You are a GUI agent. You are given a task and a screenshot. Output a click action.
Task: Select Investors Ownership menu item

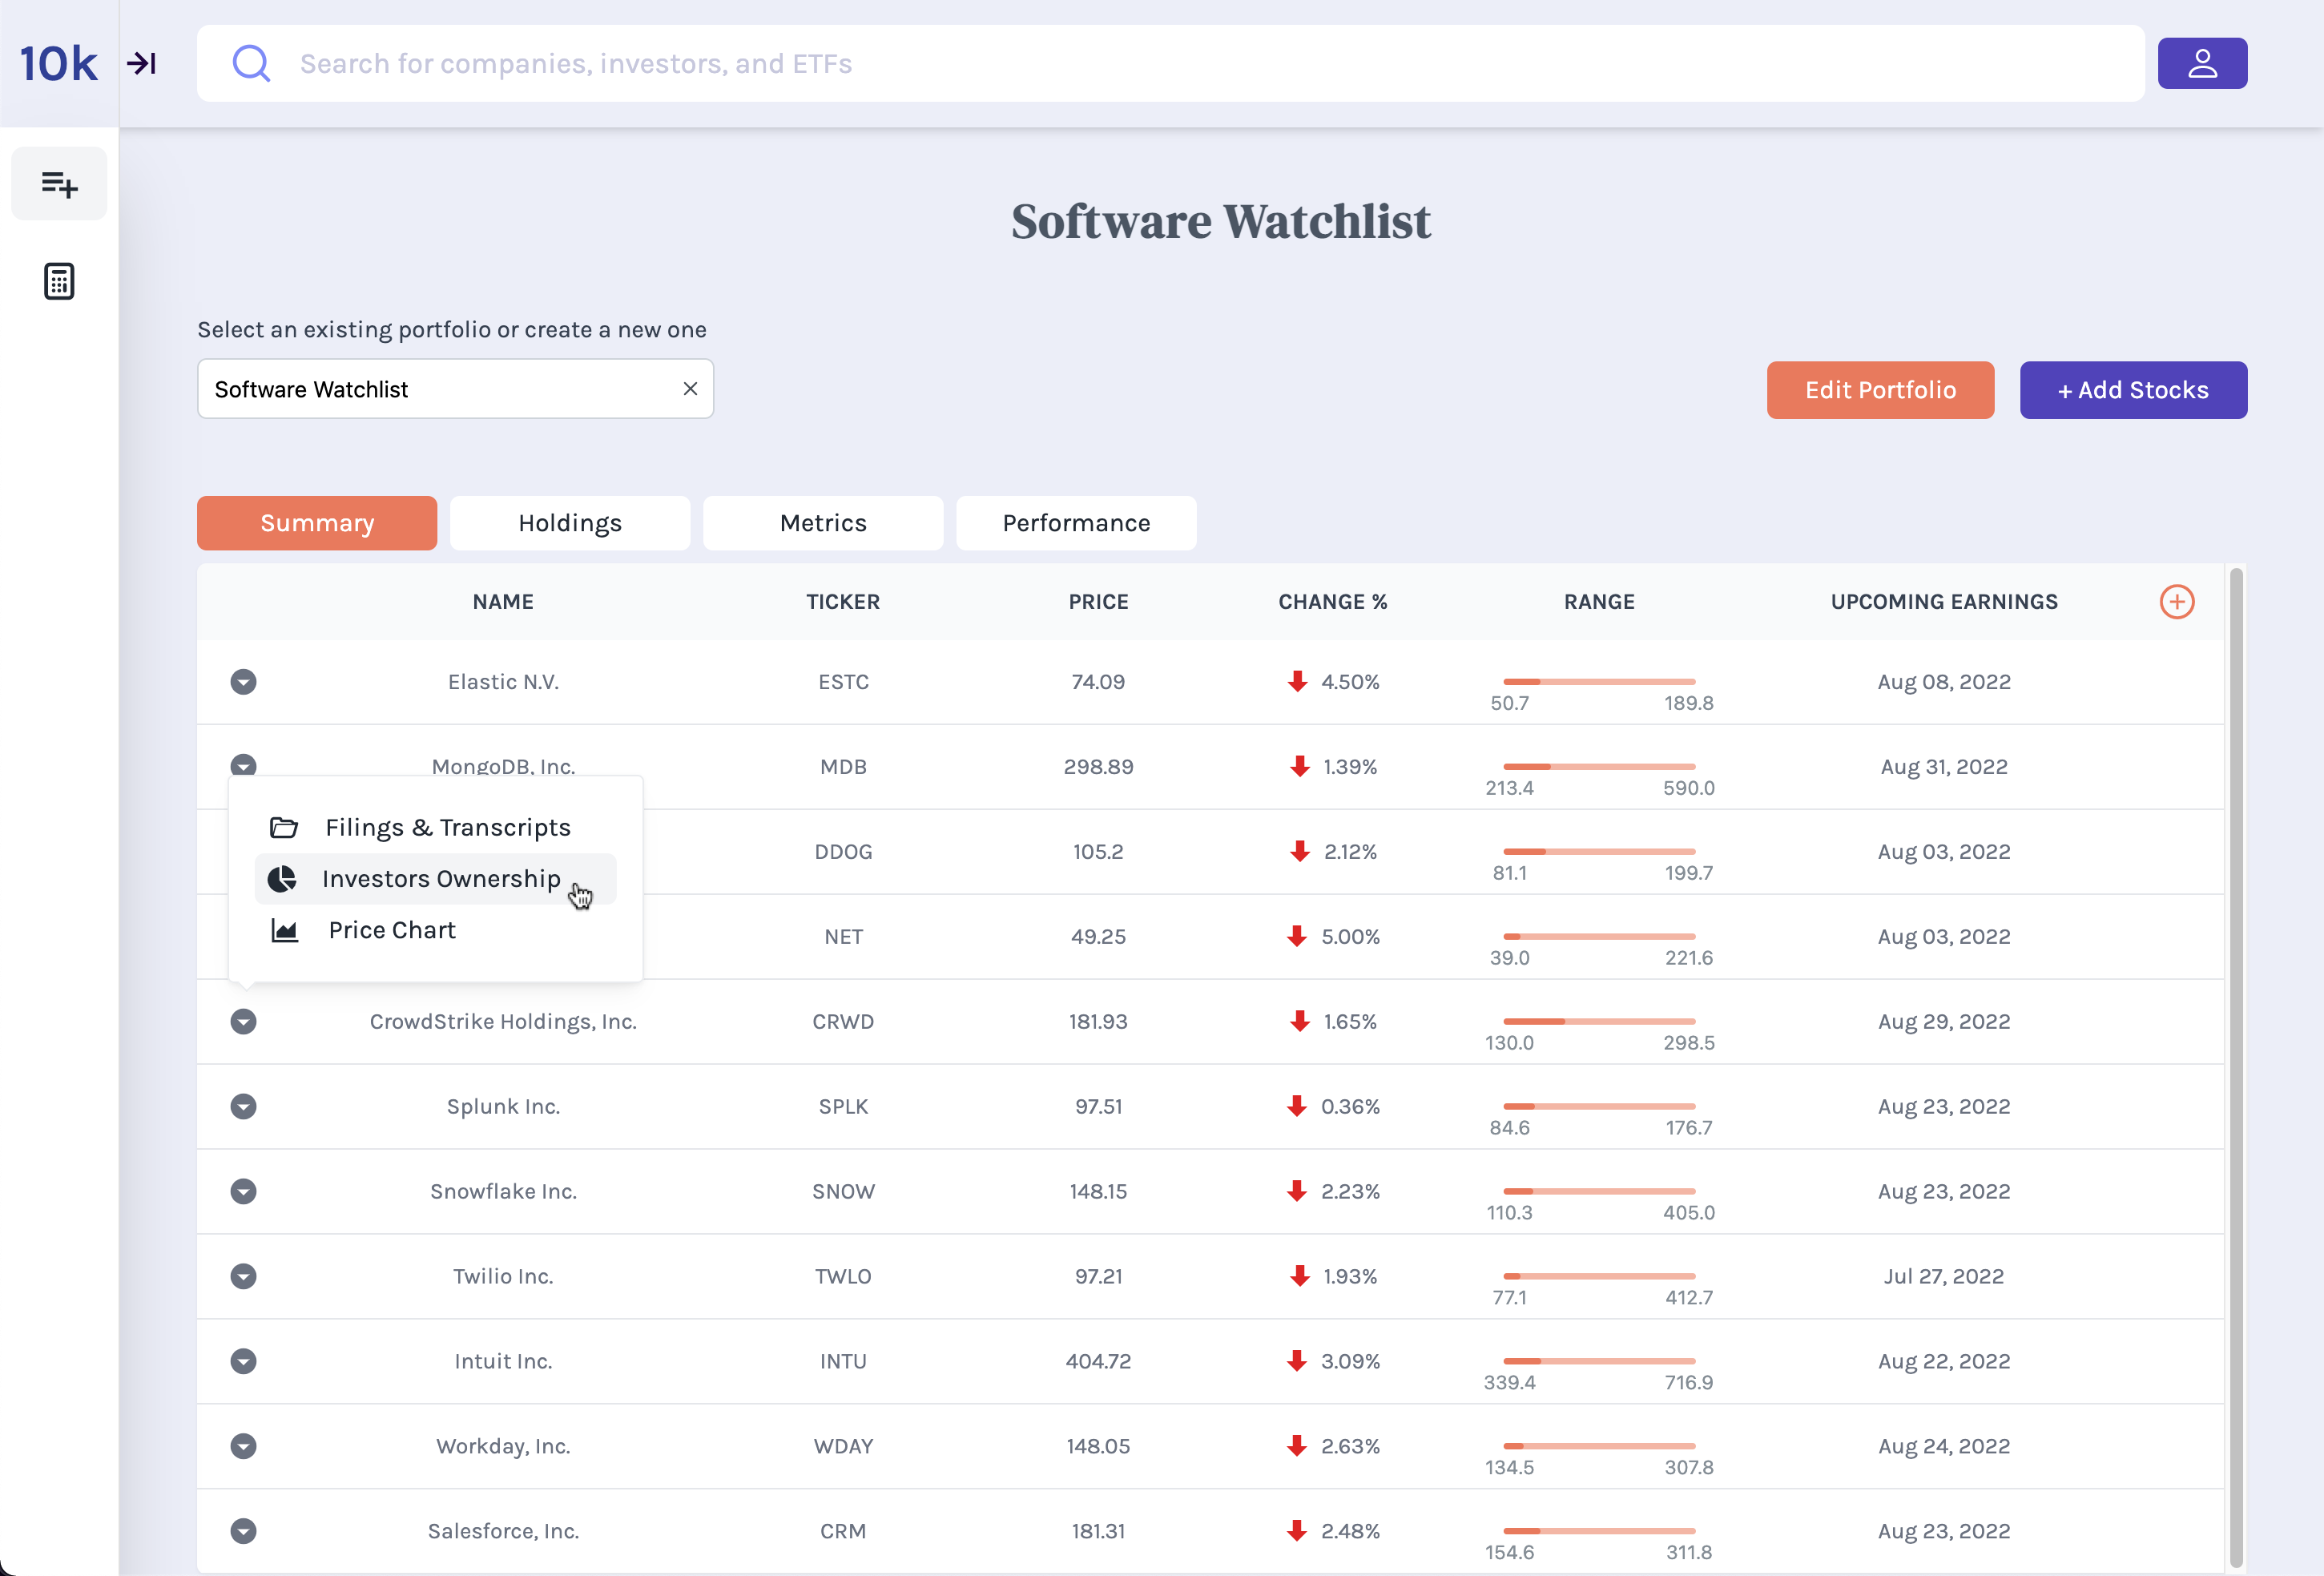pos(435,879)
